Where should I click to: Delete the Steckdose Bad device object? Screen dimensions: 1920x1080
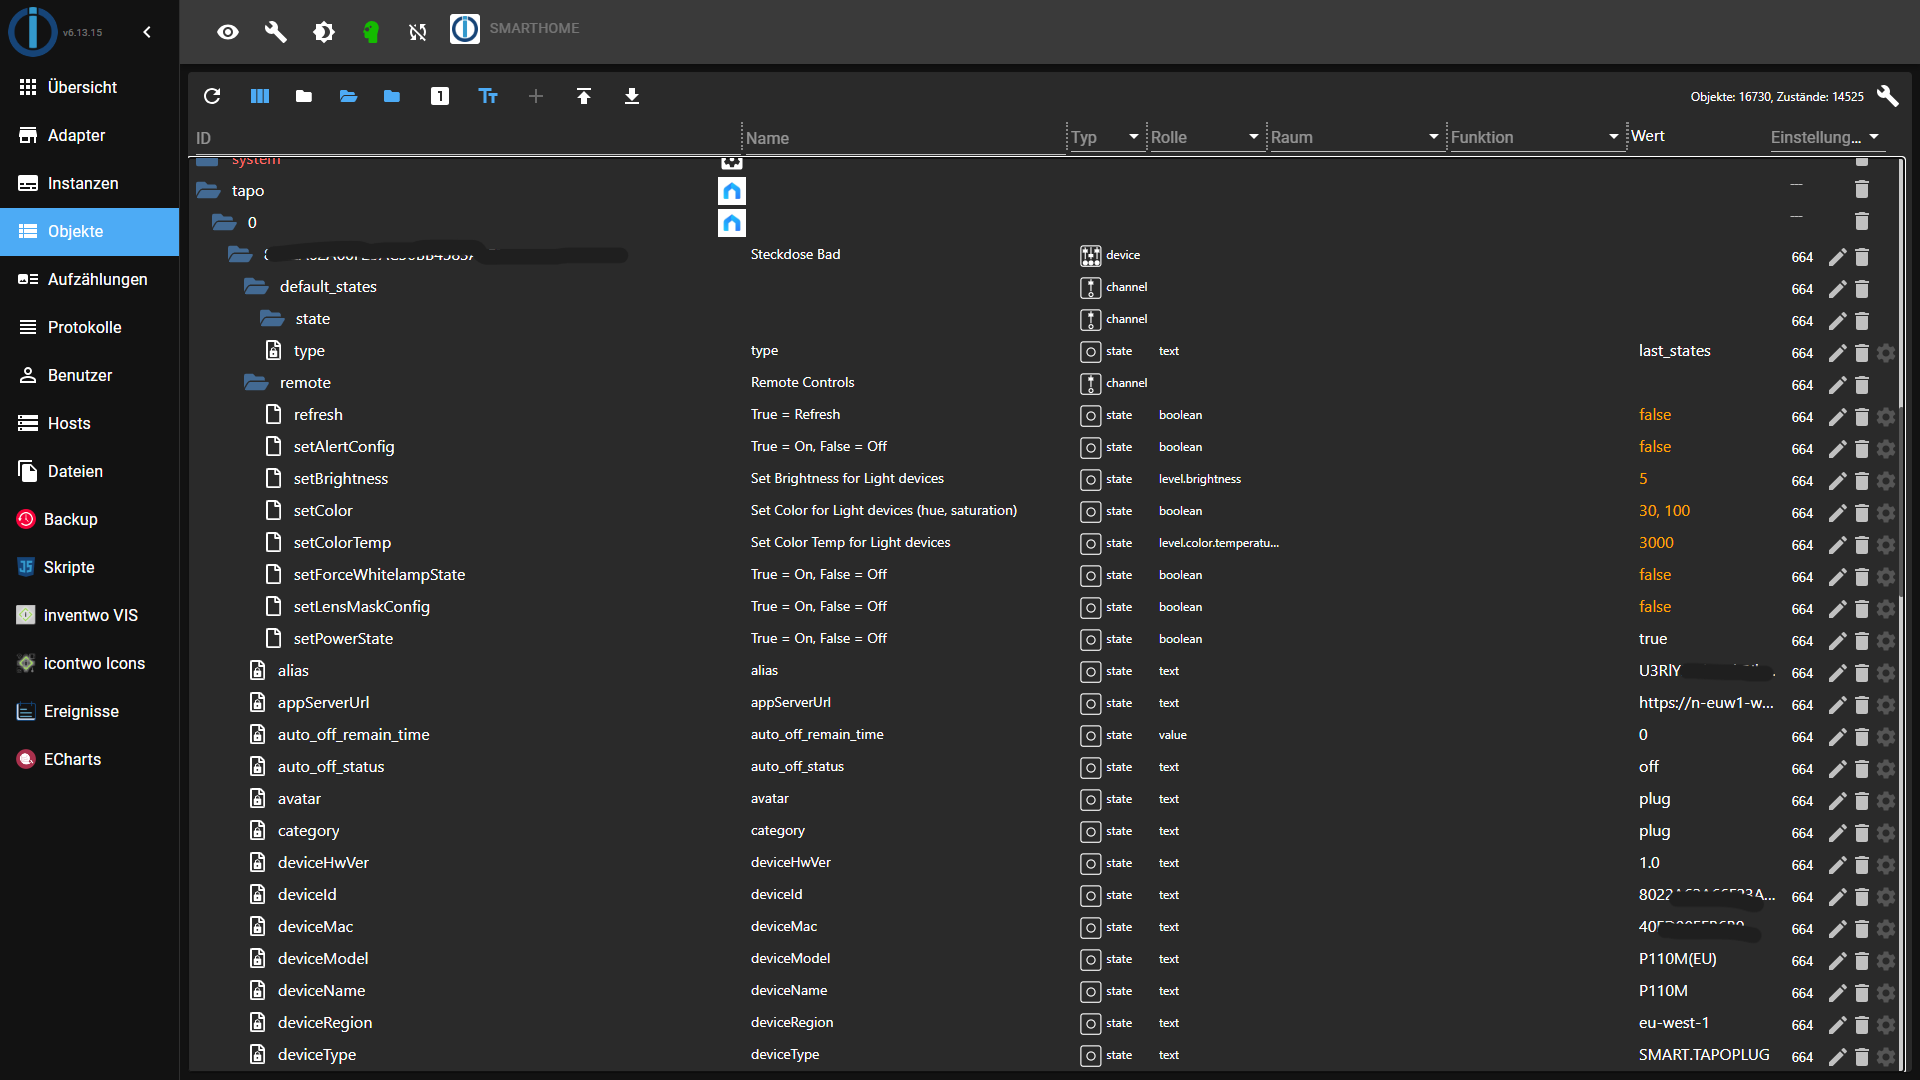(x=1862, y=257)
